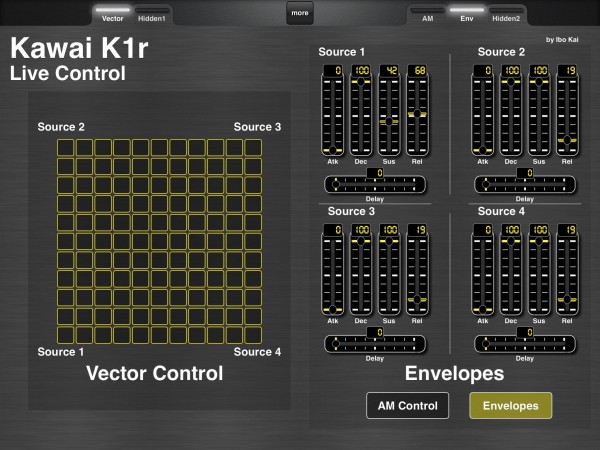Adjust Source 2 Sus slider

539,116
